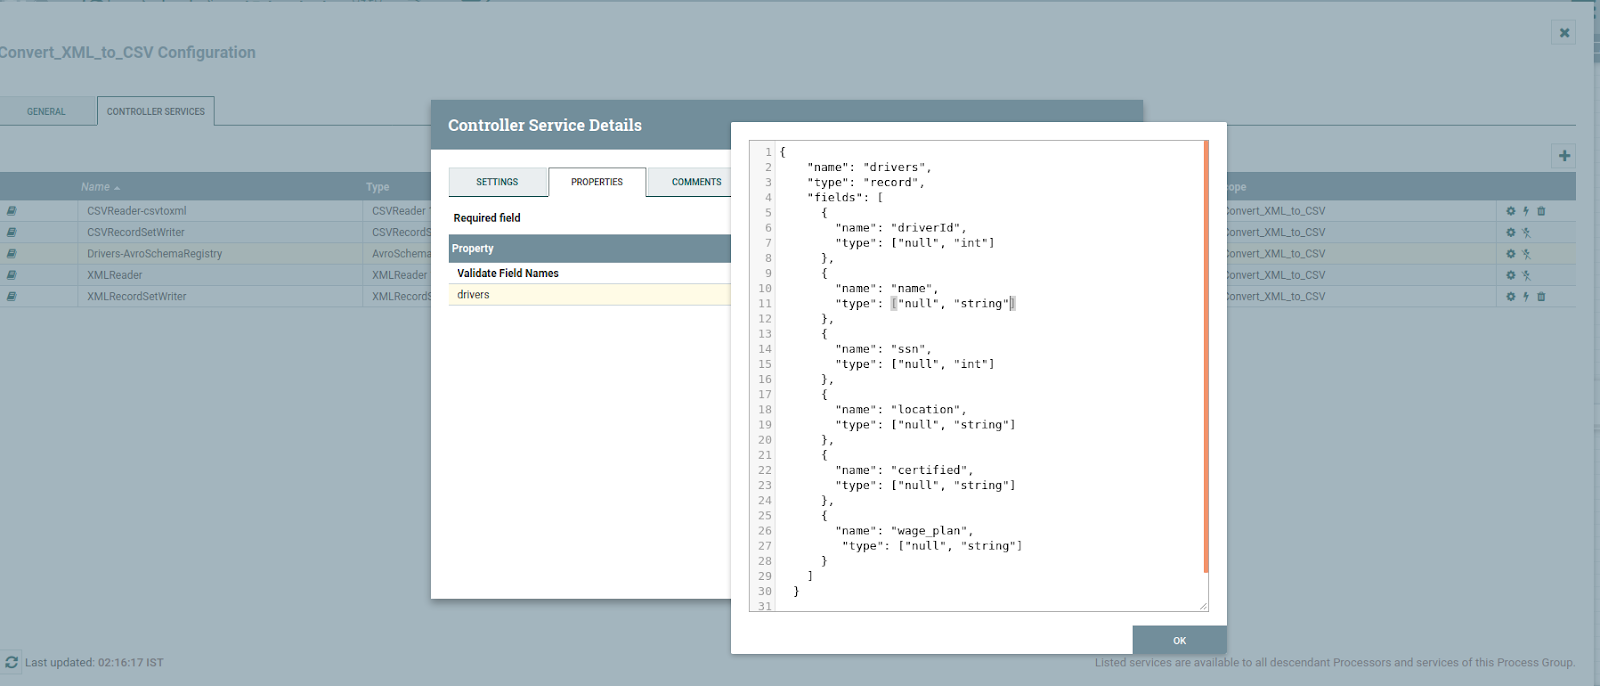Viewport: 1600px width, 686px height.
Task: Click the trash icon for XMLRecordSetWriter
Action: click(x=1541, y=296)
